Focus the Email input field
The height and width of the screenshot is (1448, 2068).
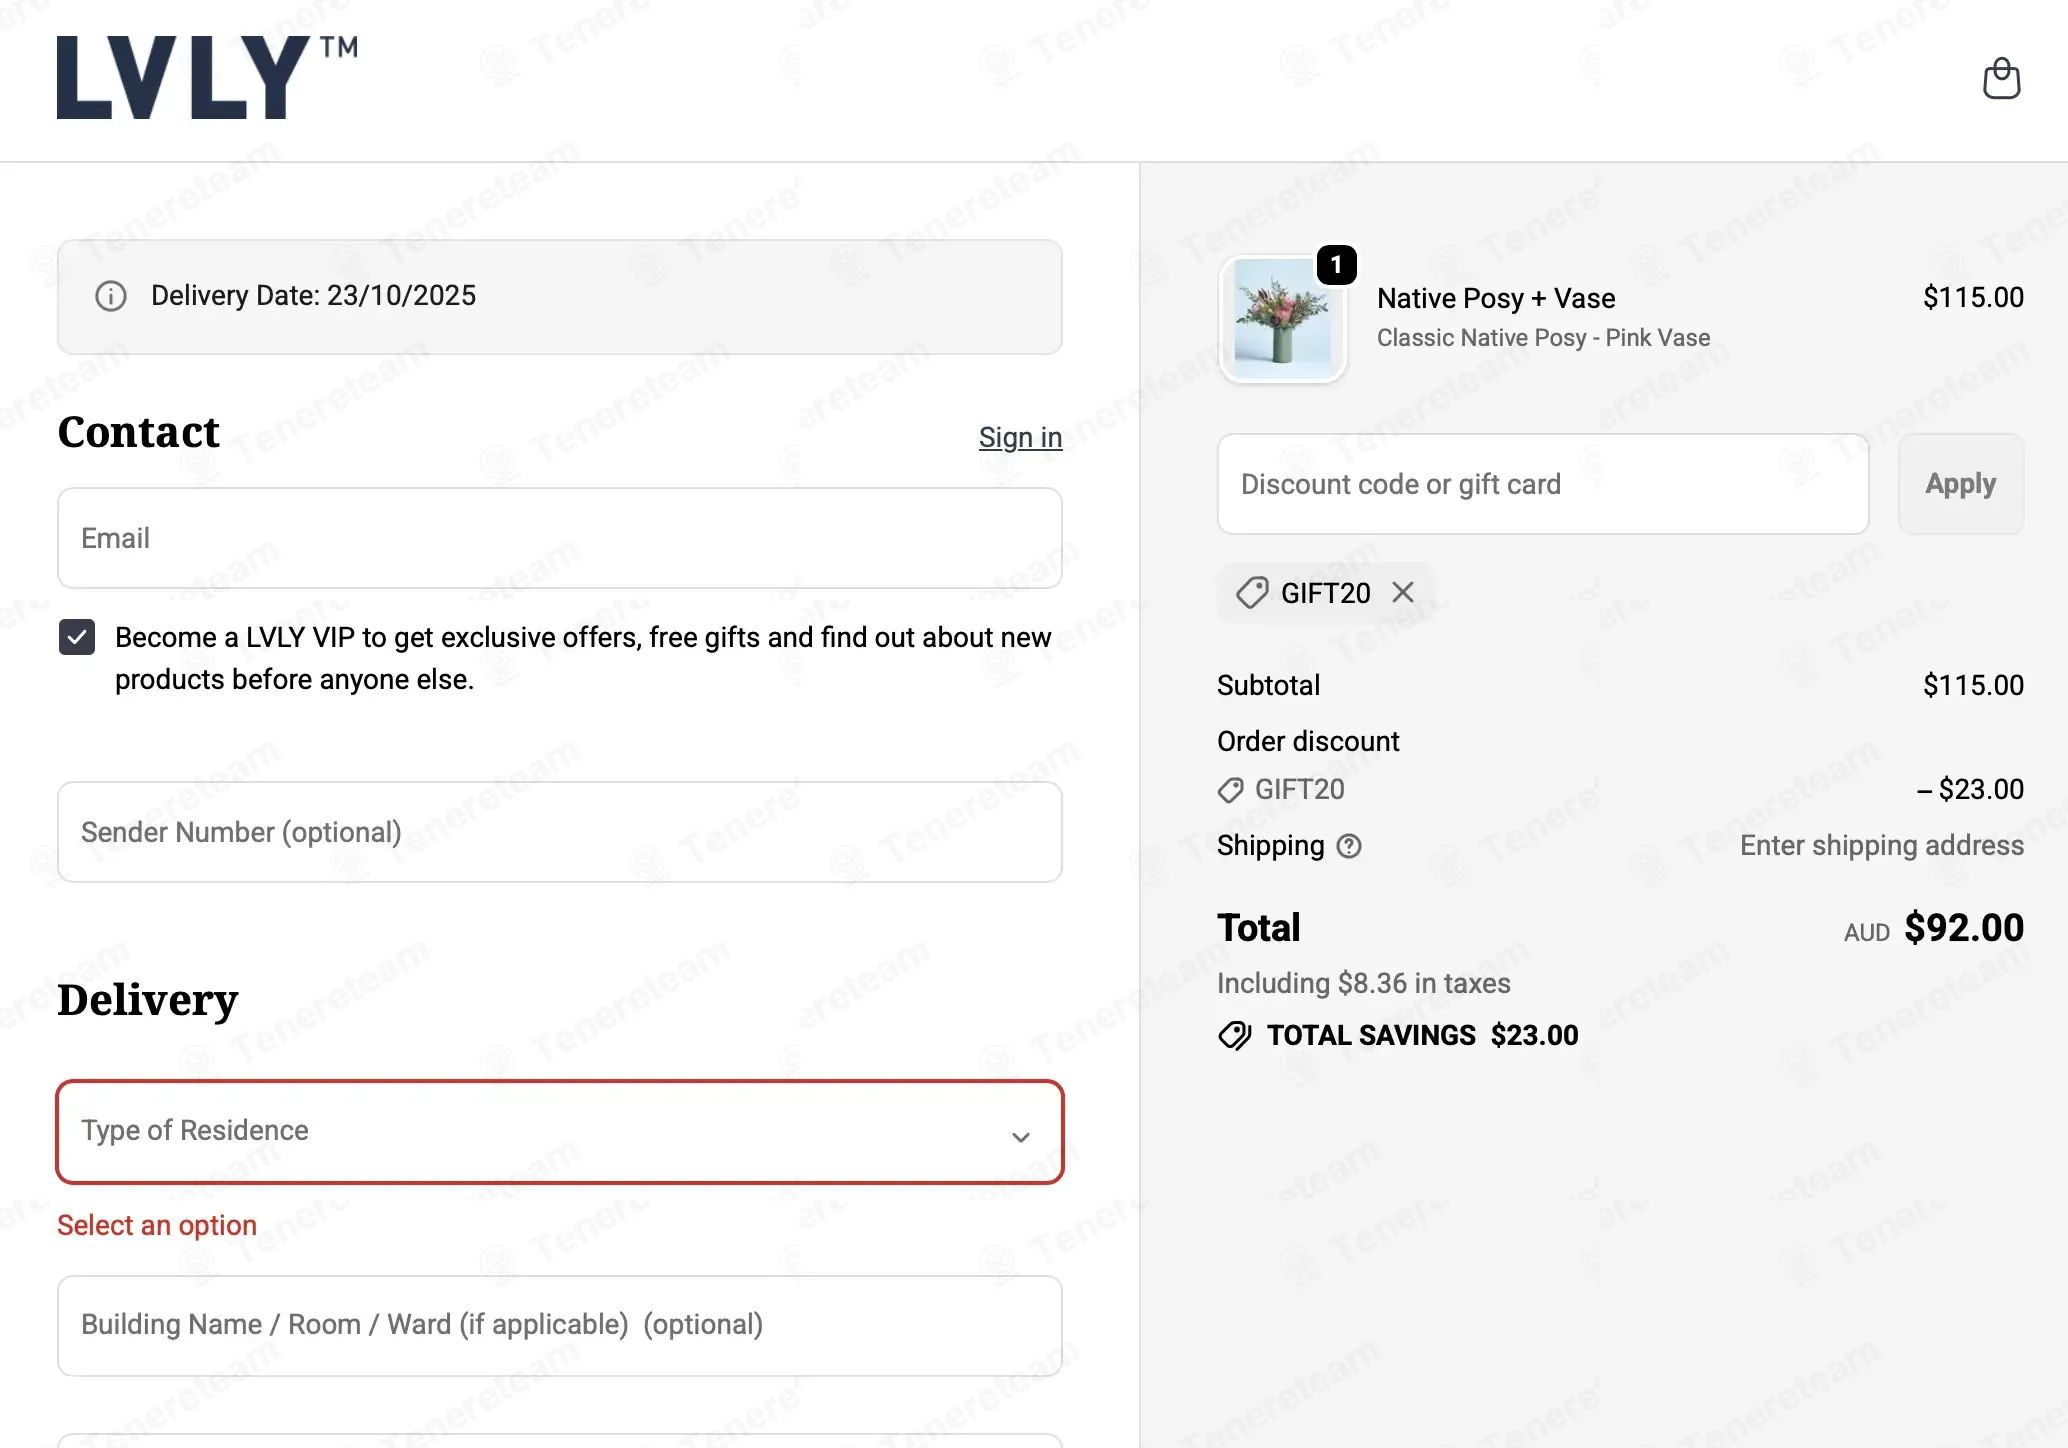[560, 538]
